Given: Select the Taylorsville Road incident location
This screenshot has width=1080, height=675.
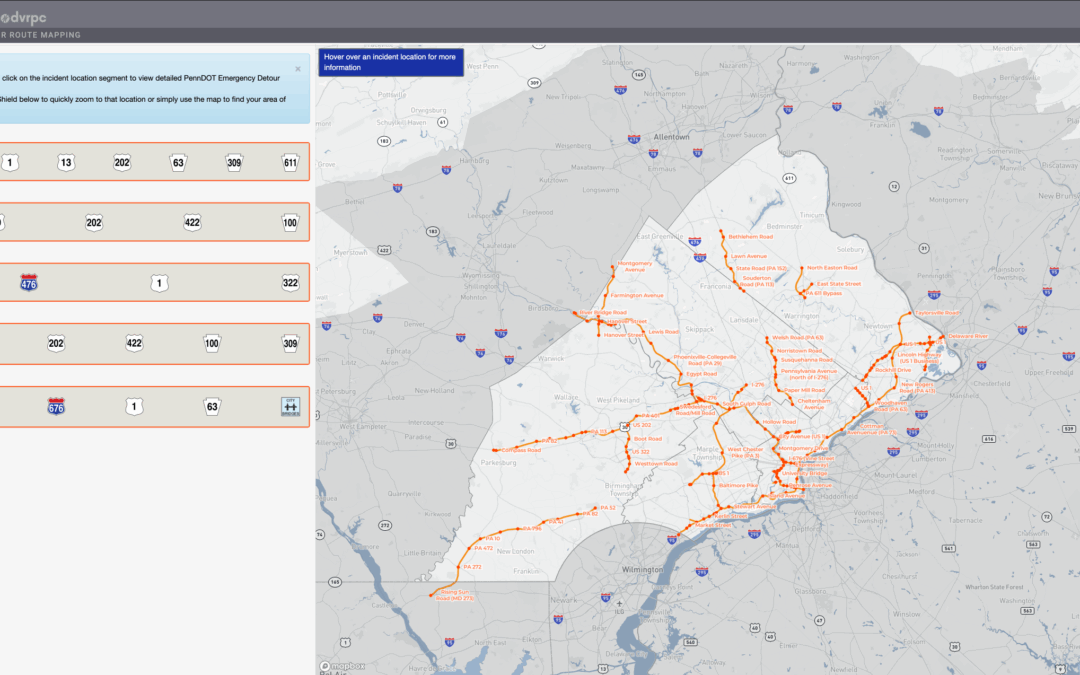Looking at the screenshot, I should click(936, 312).
